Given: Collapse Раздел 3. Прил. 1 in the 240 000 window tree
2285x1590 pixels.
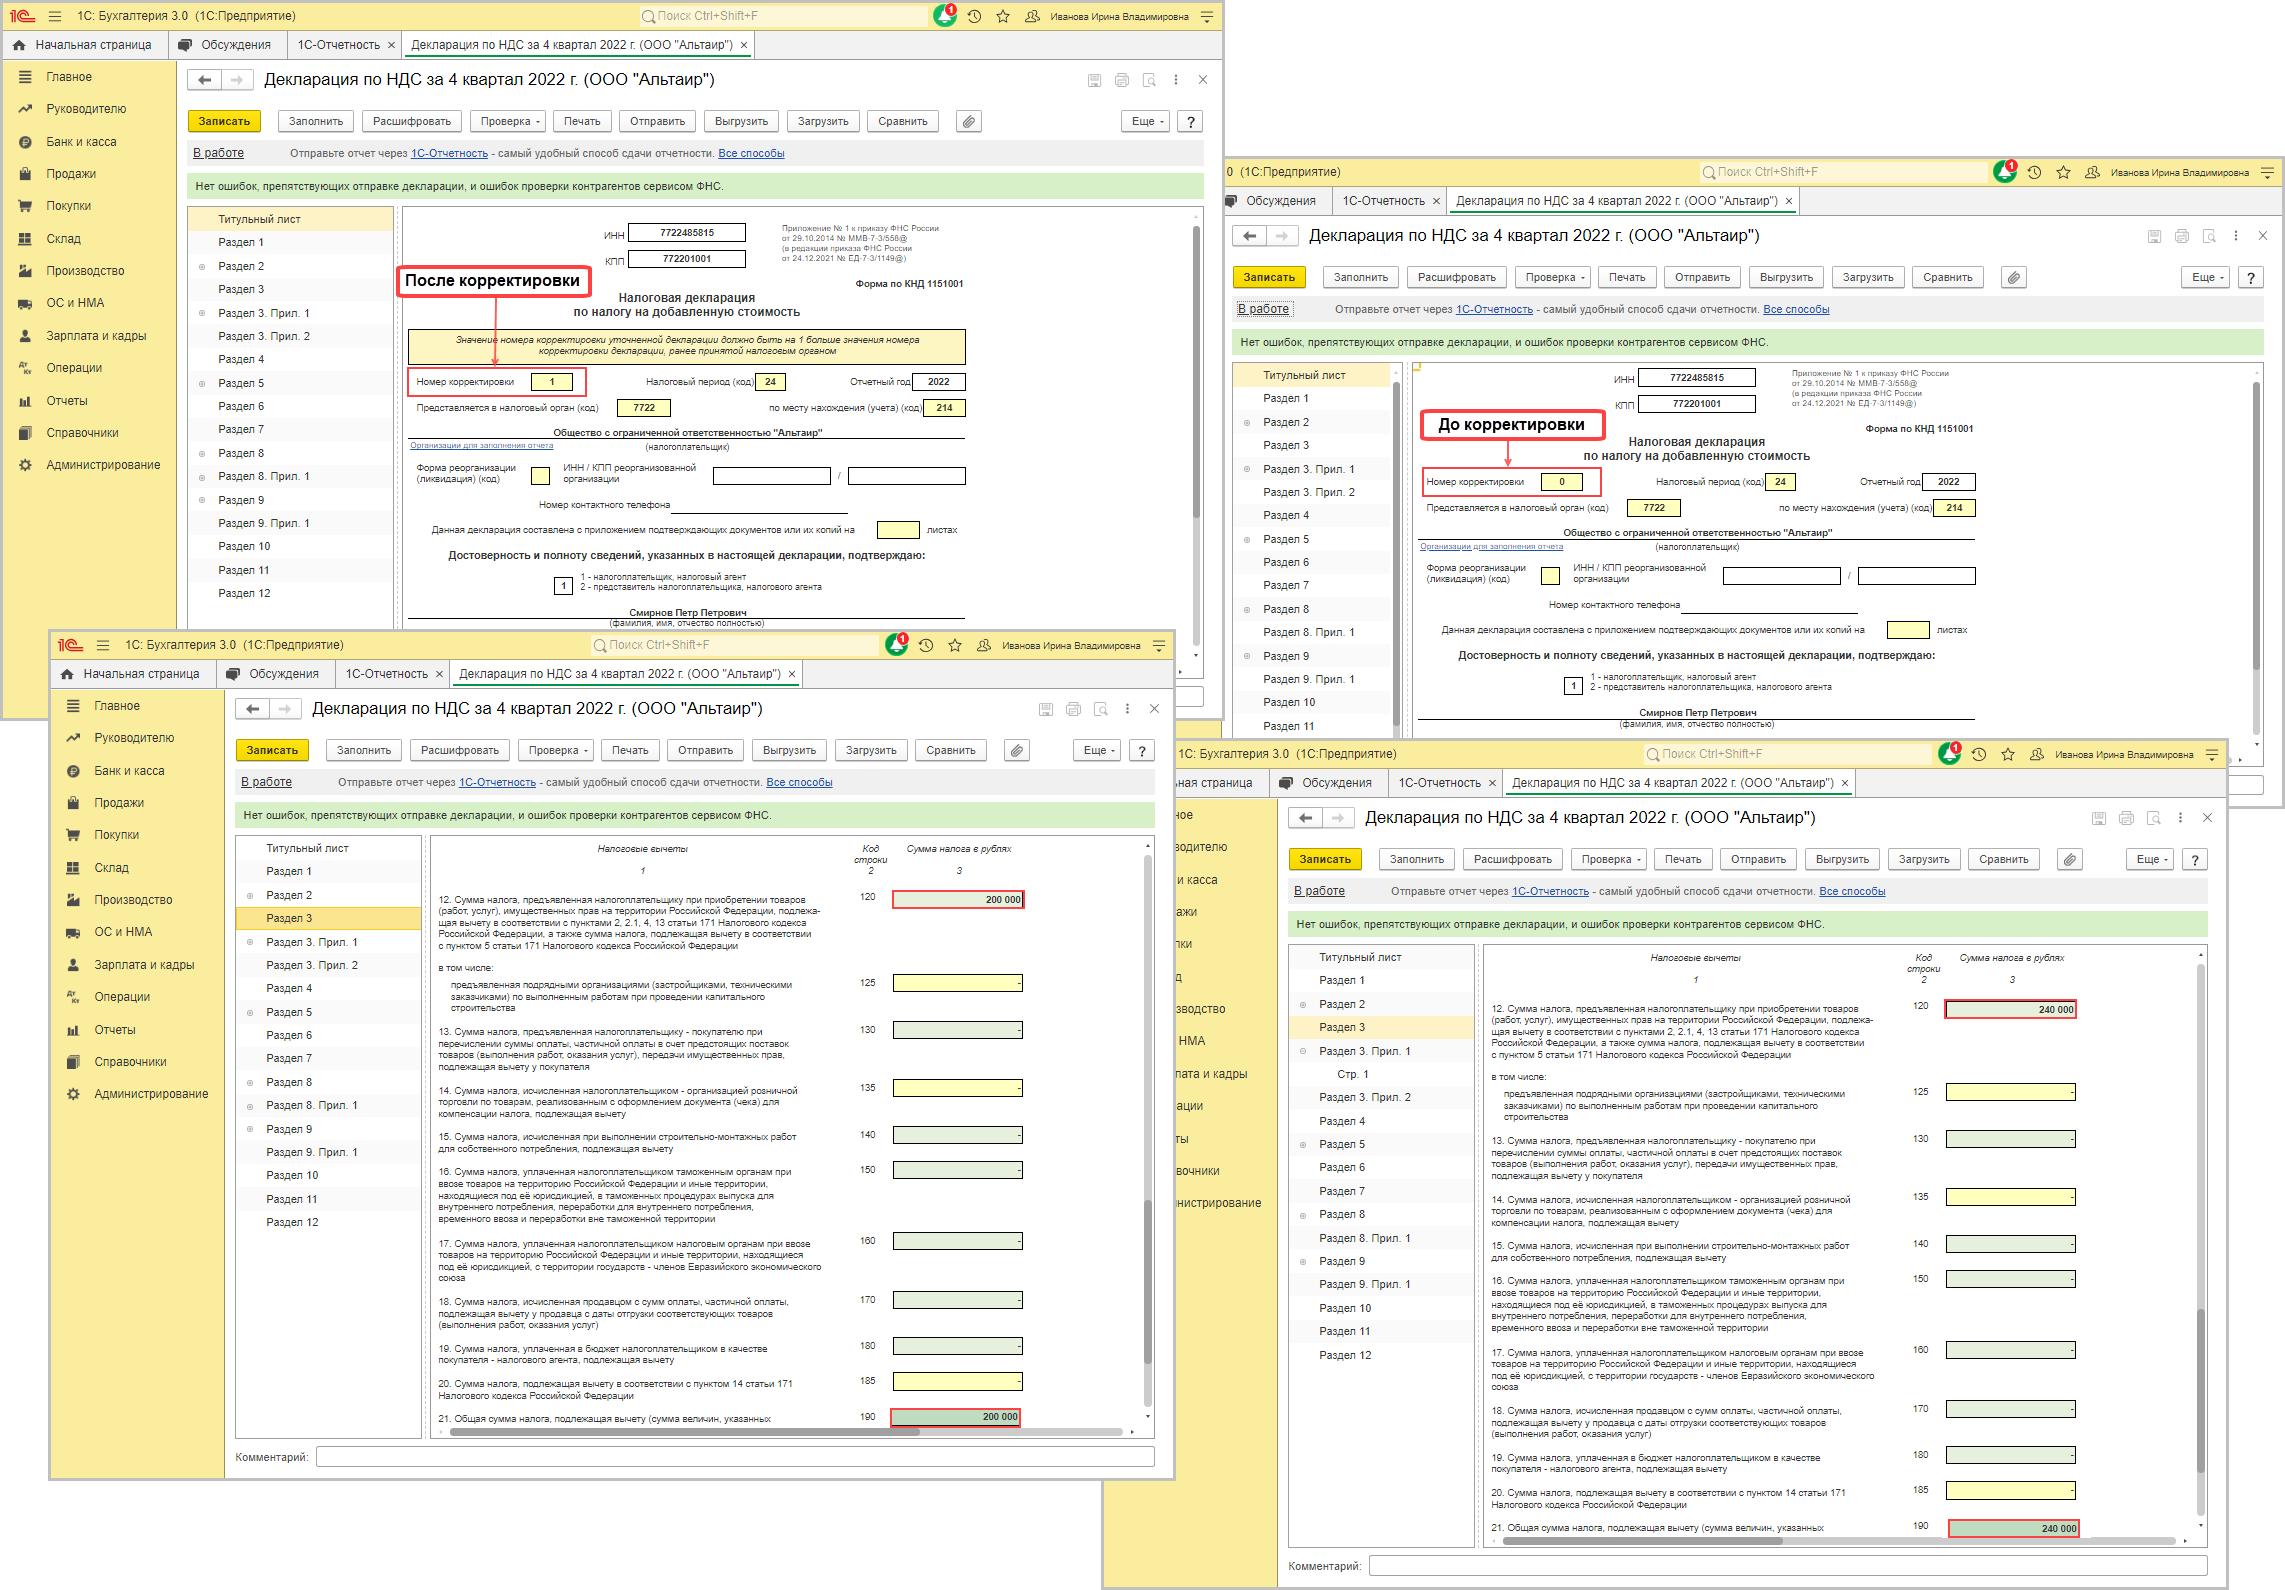Looking at the screenshot, I should 1302,1052.
